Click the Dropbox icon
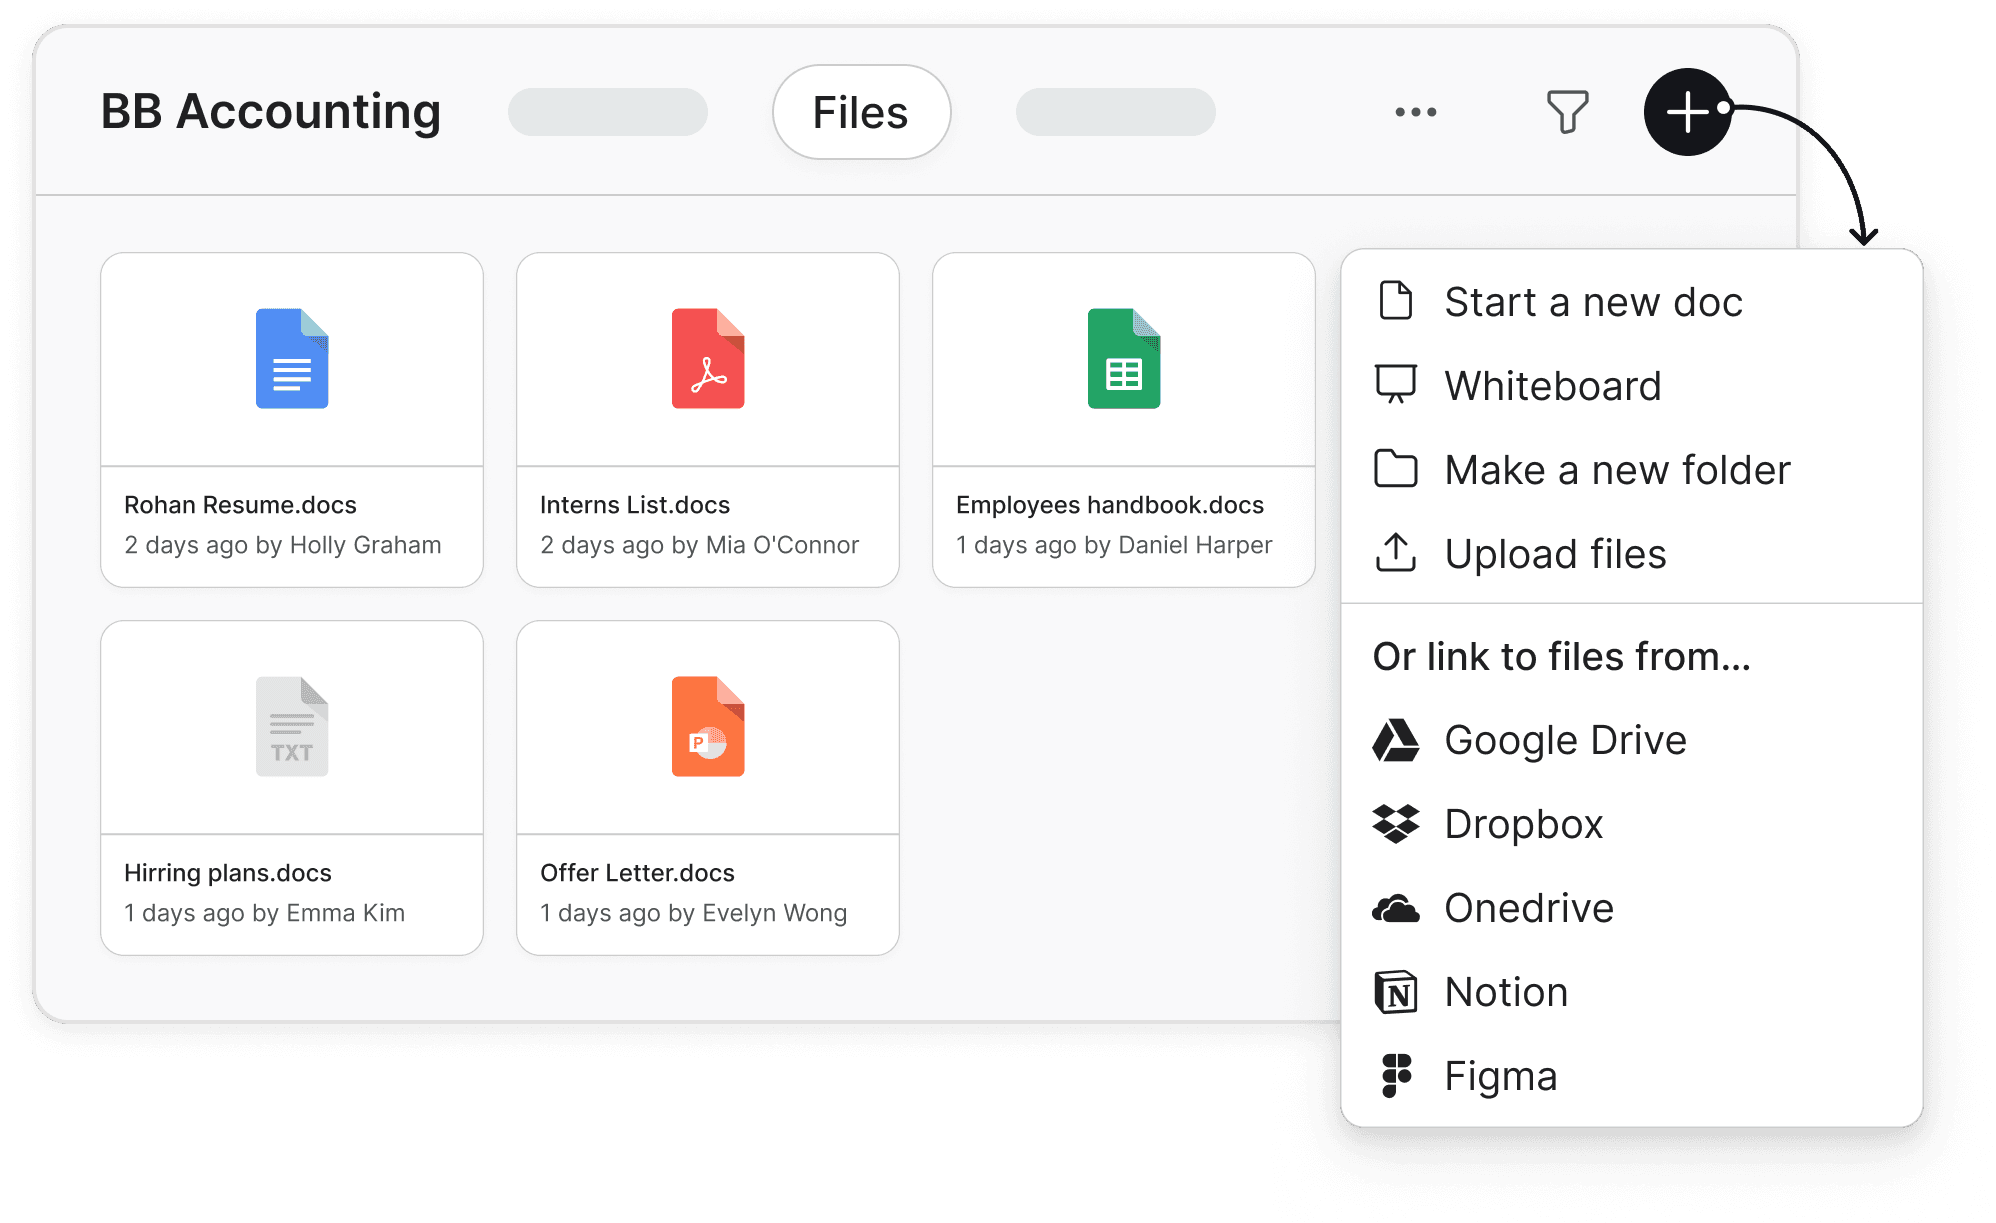The height and width of the screenshot is (1223, 1996). pos(1395,824)
